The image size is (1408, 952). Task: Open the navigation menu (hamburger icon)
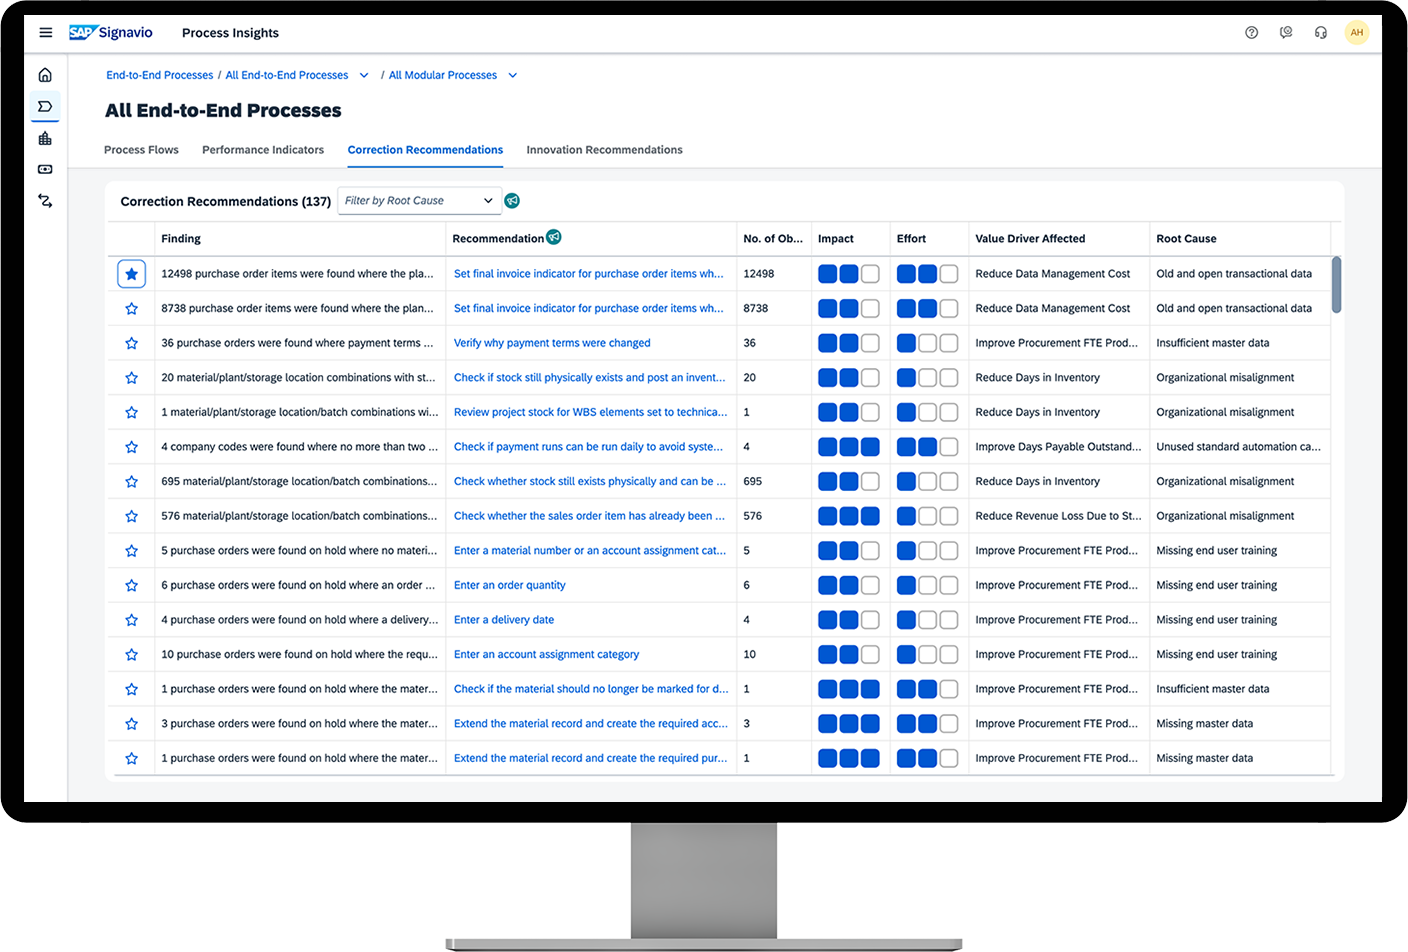coord(45,31)
